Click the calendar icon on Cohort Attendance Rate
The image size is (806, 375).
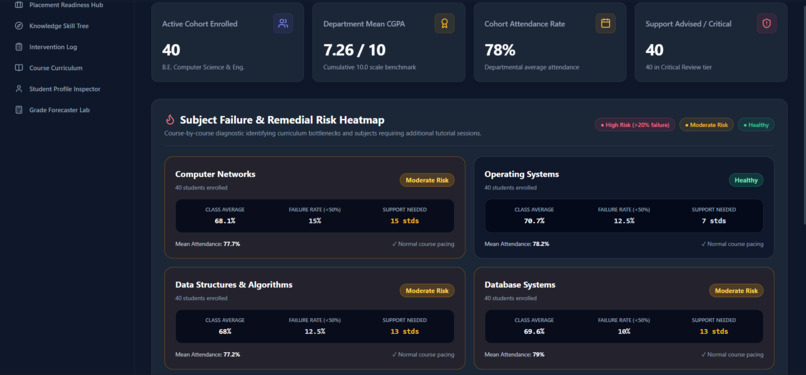pyautogui.click(x=606, y=24)
